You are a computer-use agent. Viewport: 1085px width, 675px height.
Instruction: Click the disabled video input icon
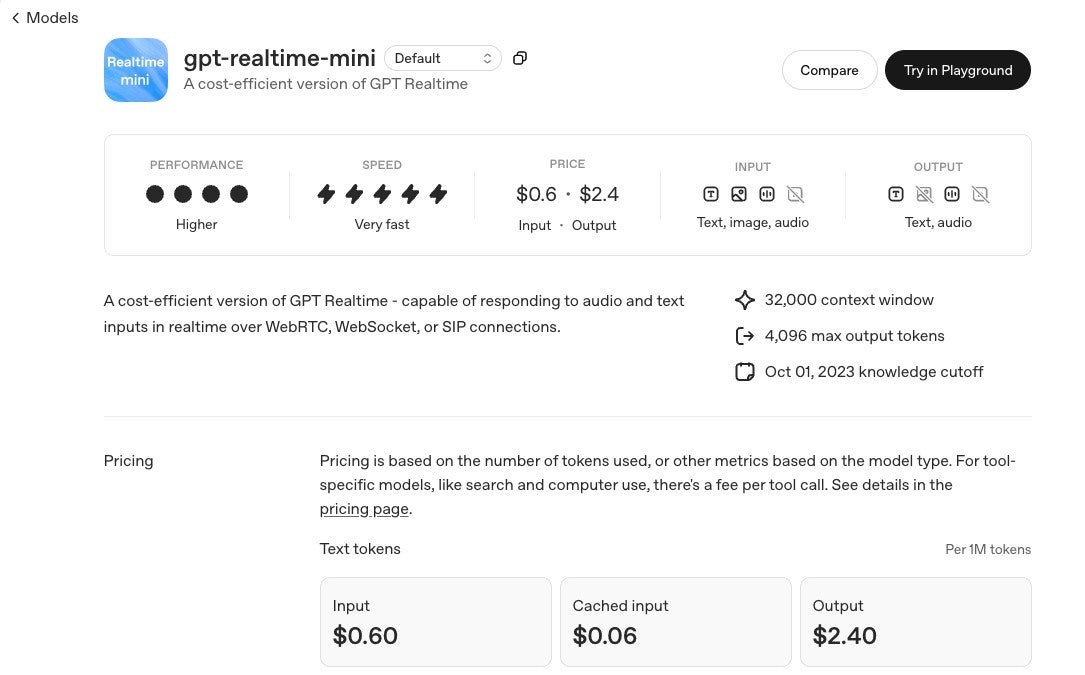[x=795, y=194]
